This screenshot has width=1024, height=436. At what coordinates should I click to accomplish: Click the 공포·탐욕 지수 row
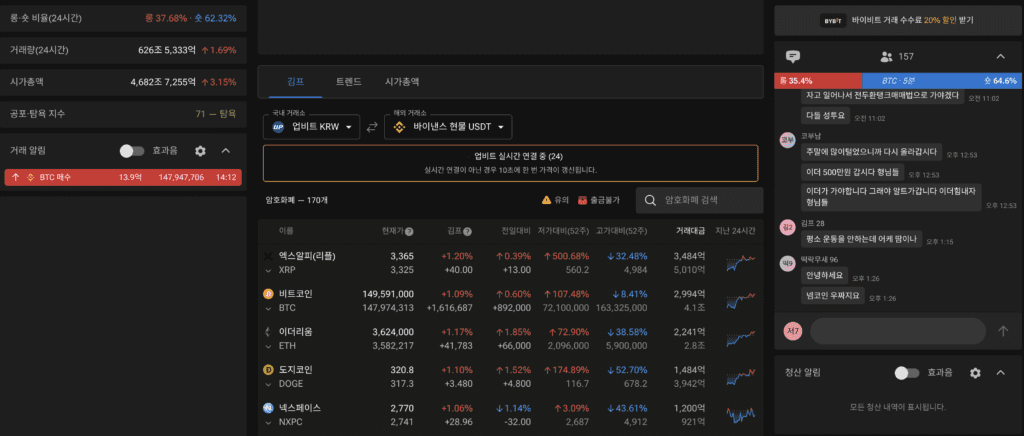point(123,114)
